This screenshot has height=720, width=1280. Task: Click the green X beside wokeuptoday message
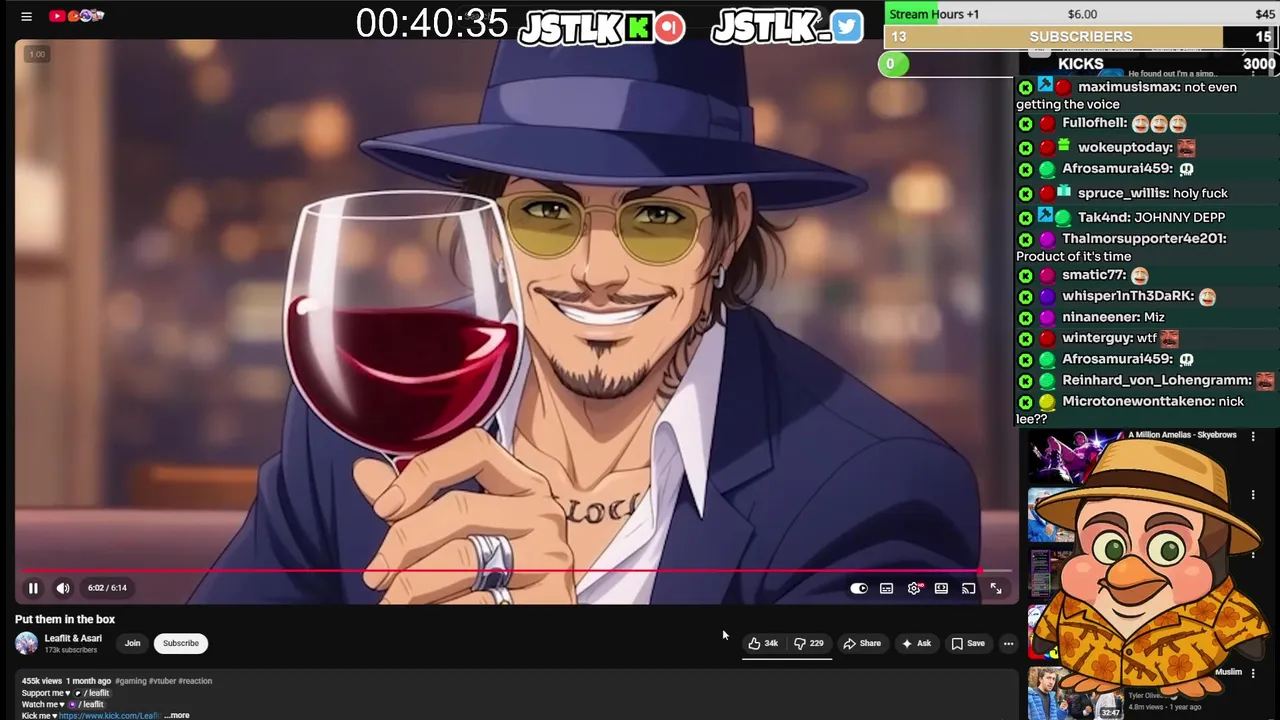point(1025,148)
